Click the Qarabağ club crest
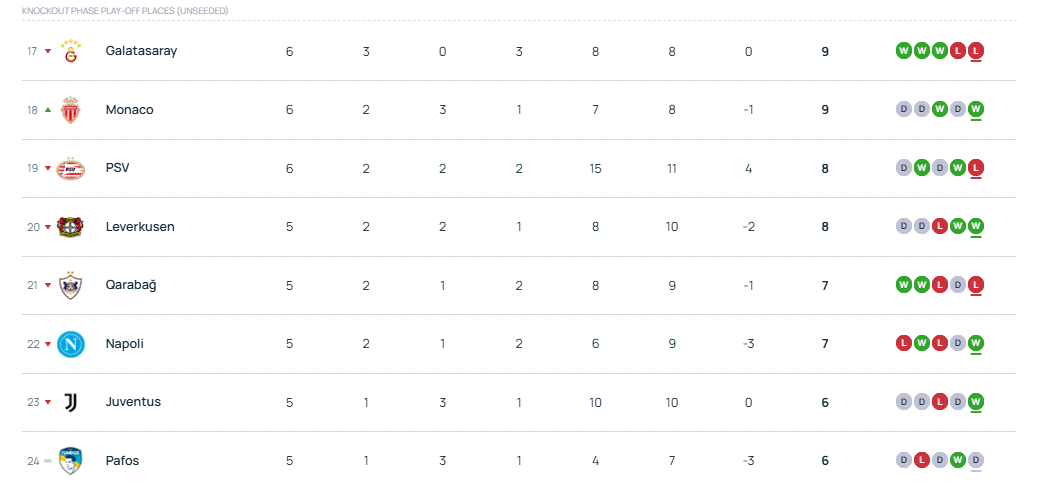This screenshot has height=491, width=1037. coord(71,285)
